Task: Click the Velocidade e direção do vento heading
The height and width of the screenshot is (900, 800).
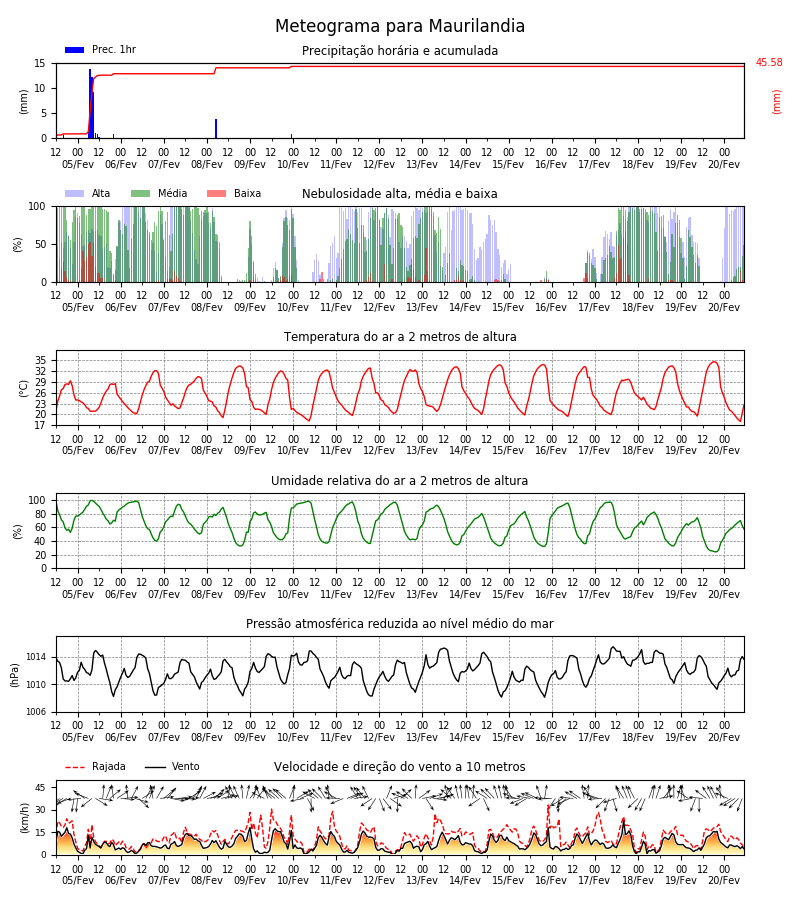Action: (399, 767)
